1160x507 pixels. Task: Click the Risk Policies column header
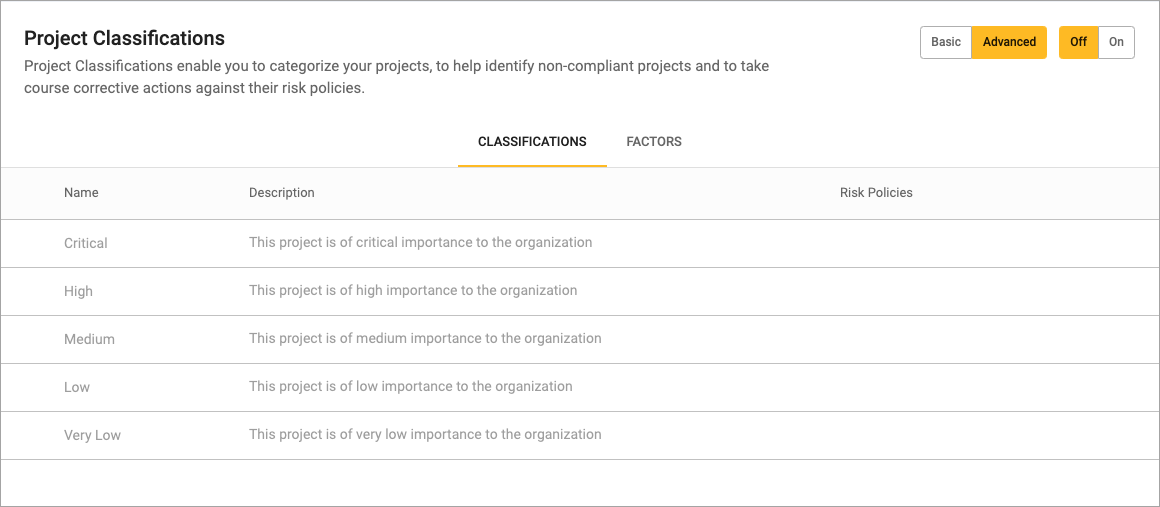(x=876, y=193)
